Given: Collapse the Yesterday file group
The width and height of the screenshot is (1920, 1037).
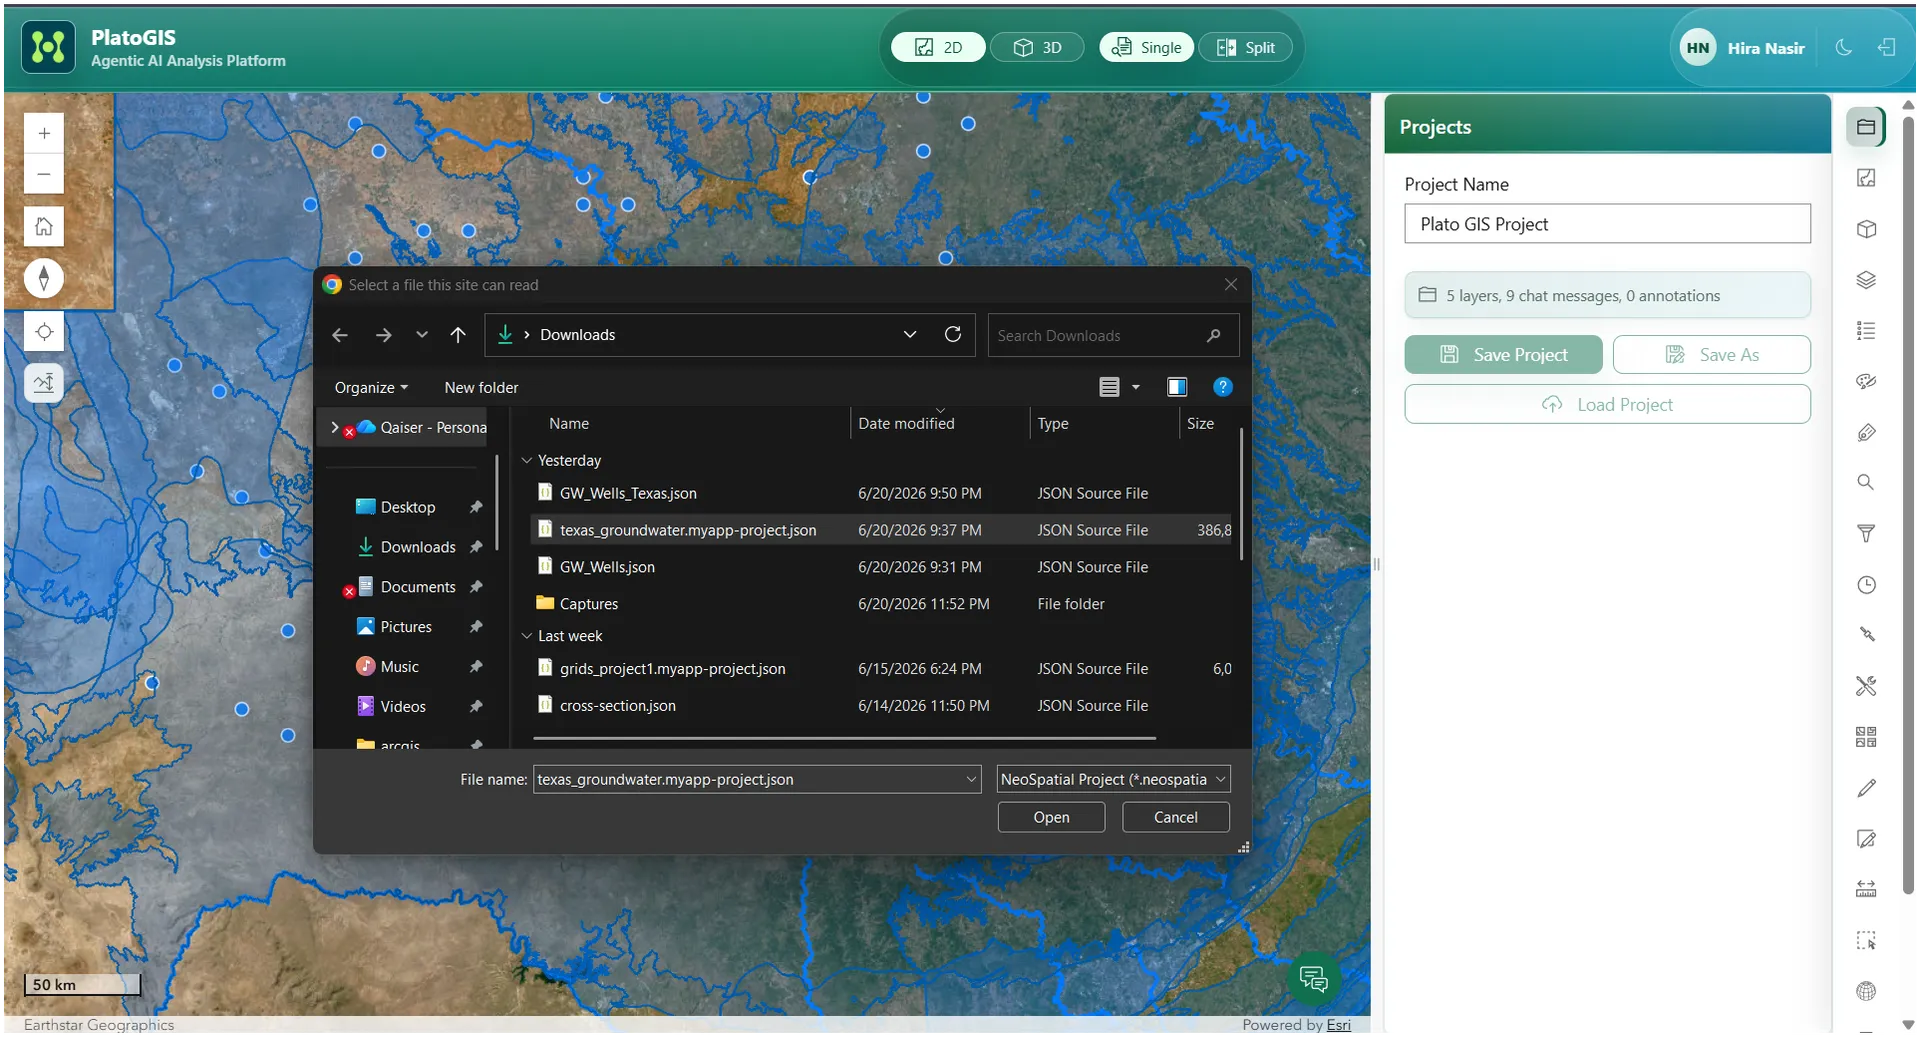Looking at the screenshot, I should coord(527,460).
